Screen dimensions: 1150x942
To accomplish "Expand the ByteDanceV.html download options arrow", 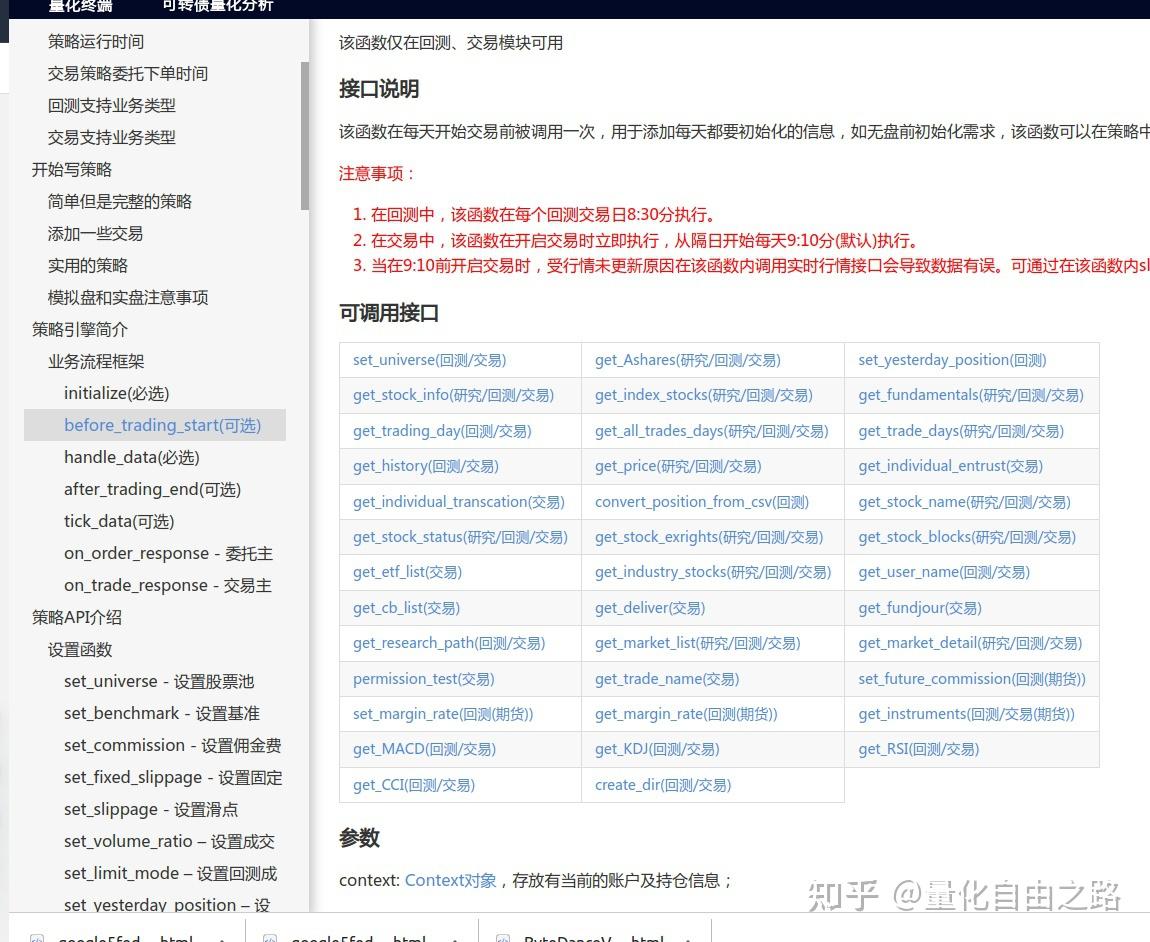I will pos(688,938).
